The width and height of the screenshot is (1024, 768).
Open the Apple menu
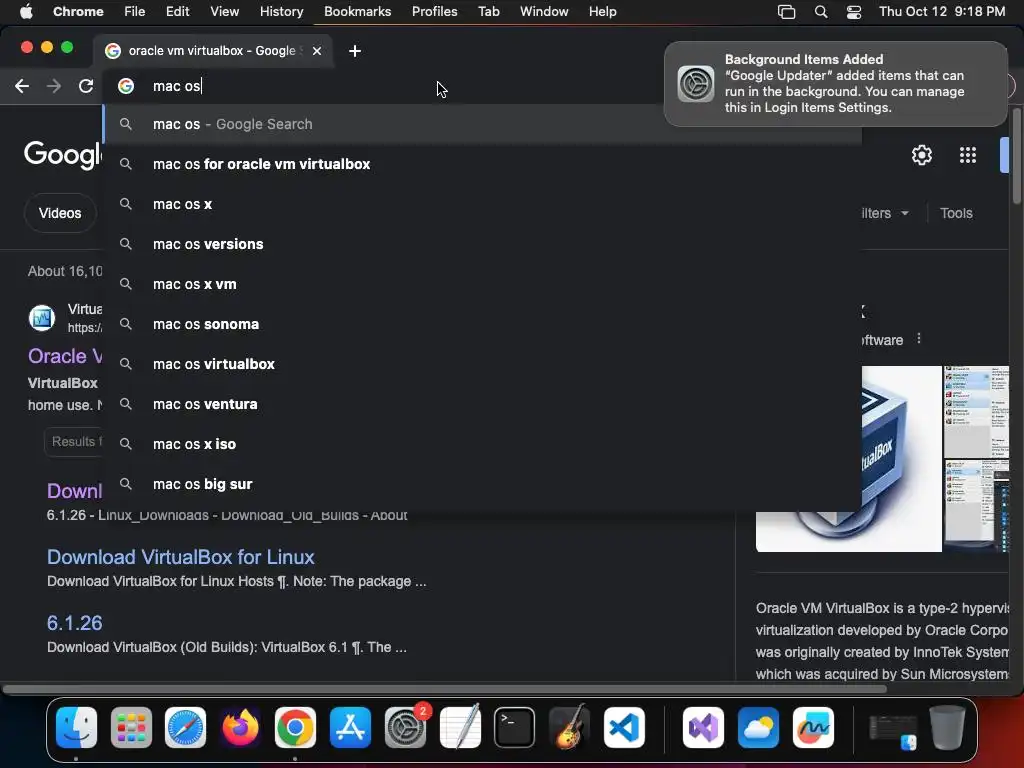[26, 12]
